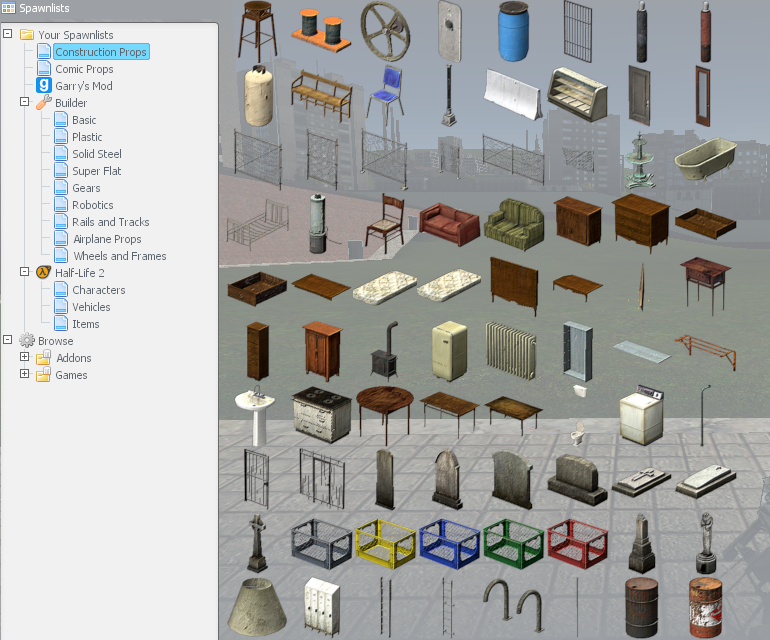Open the Items spawnlist
Image resolution: width=770 pixels, height=640 pixels.
click(x=85, y=324)
